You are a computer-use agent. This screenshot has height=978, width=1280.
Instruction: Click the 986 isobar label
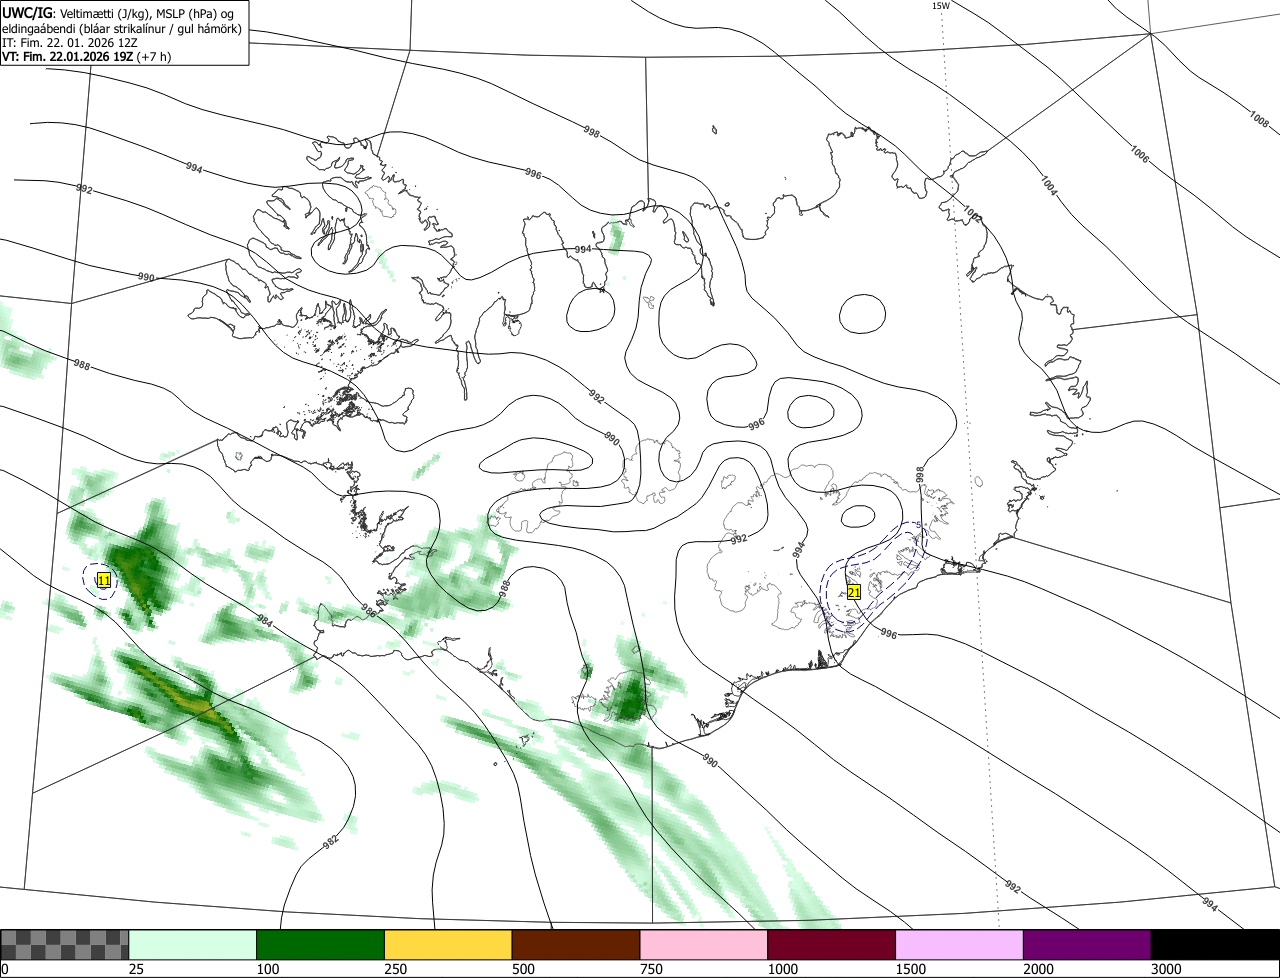pos(371,609)
